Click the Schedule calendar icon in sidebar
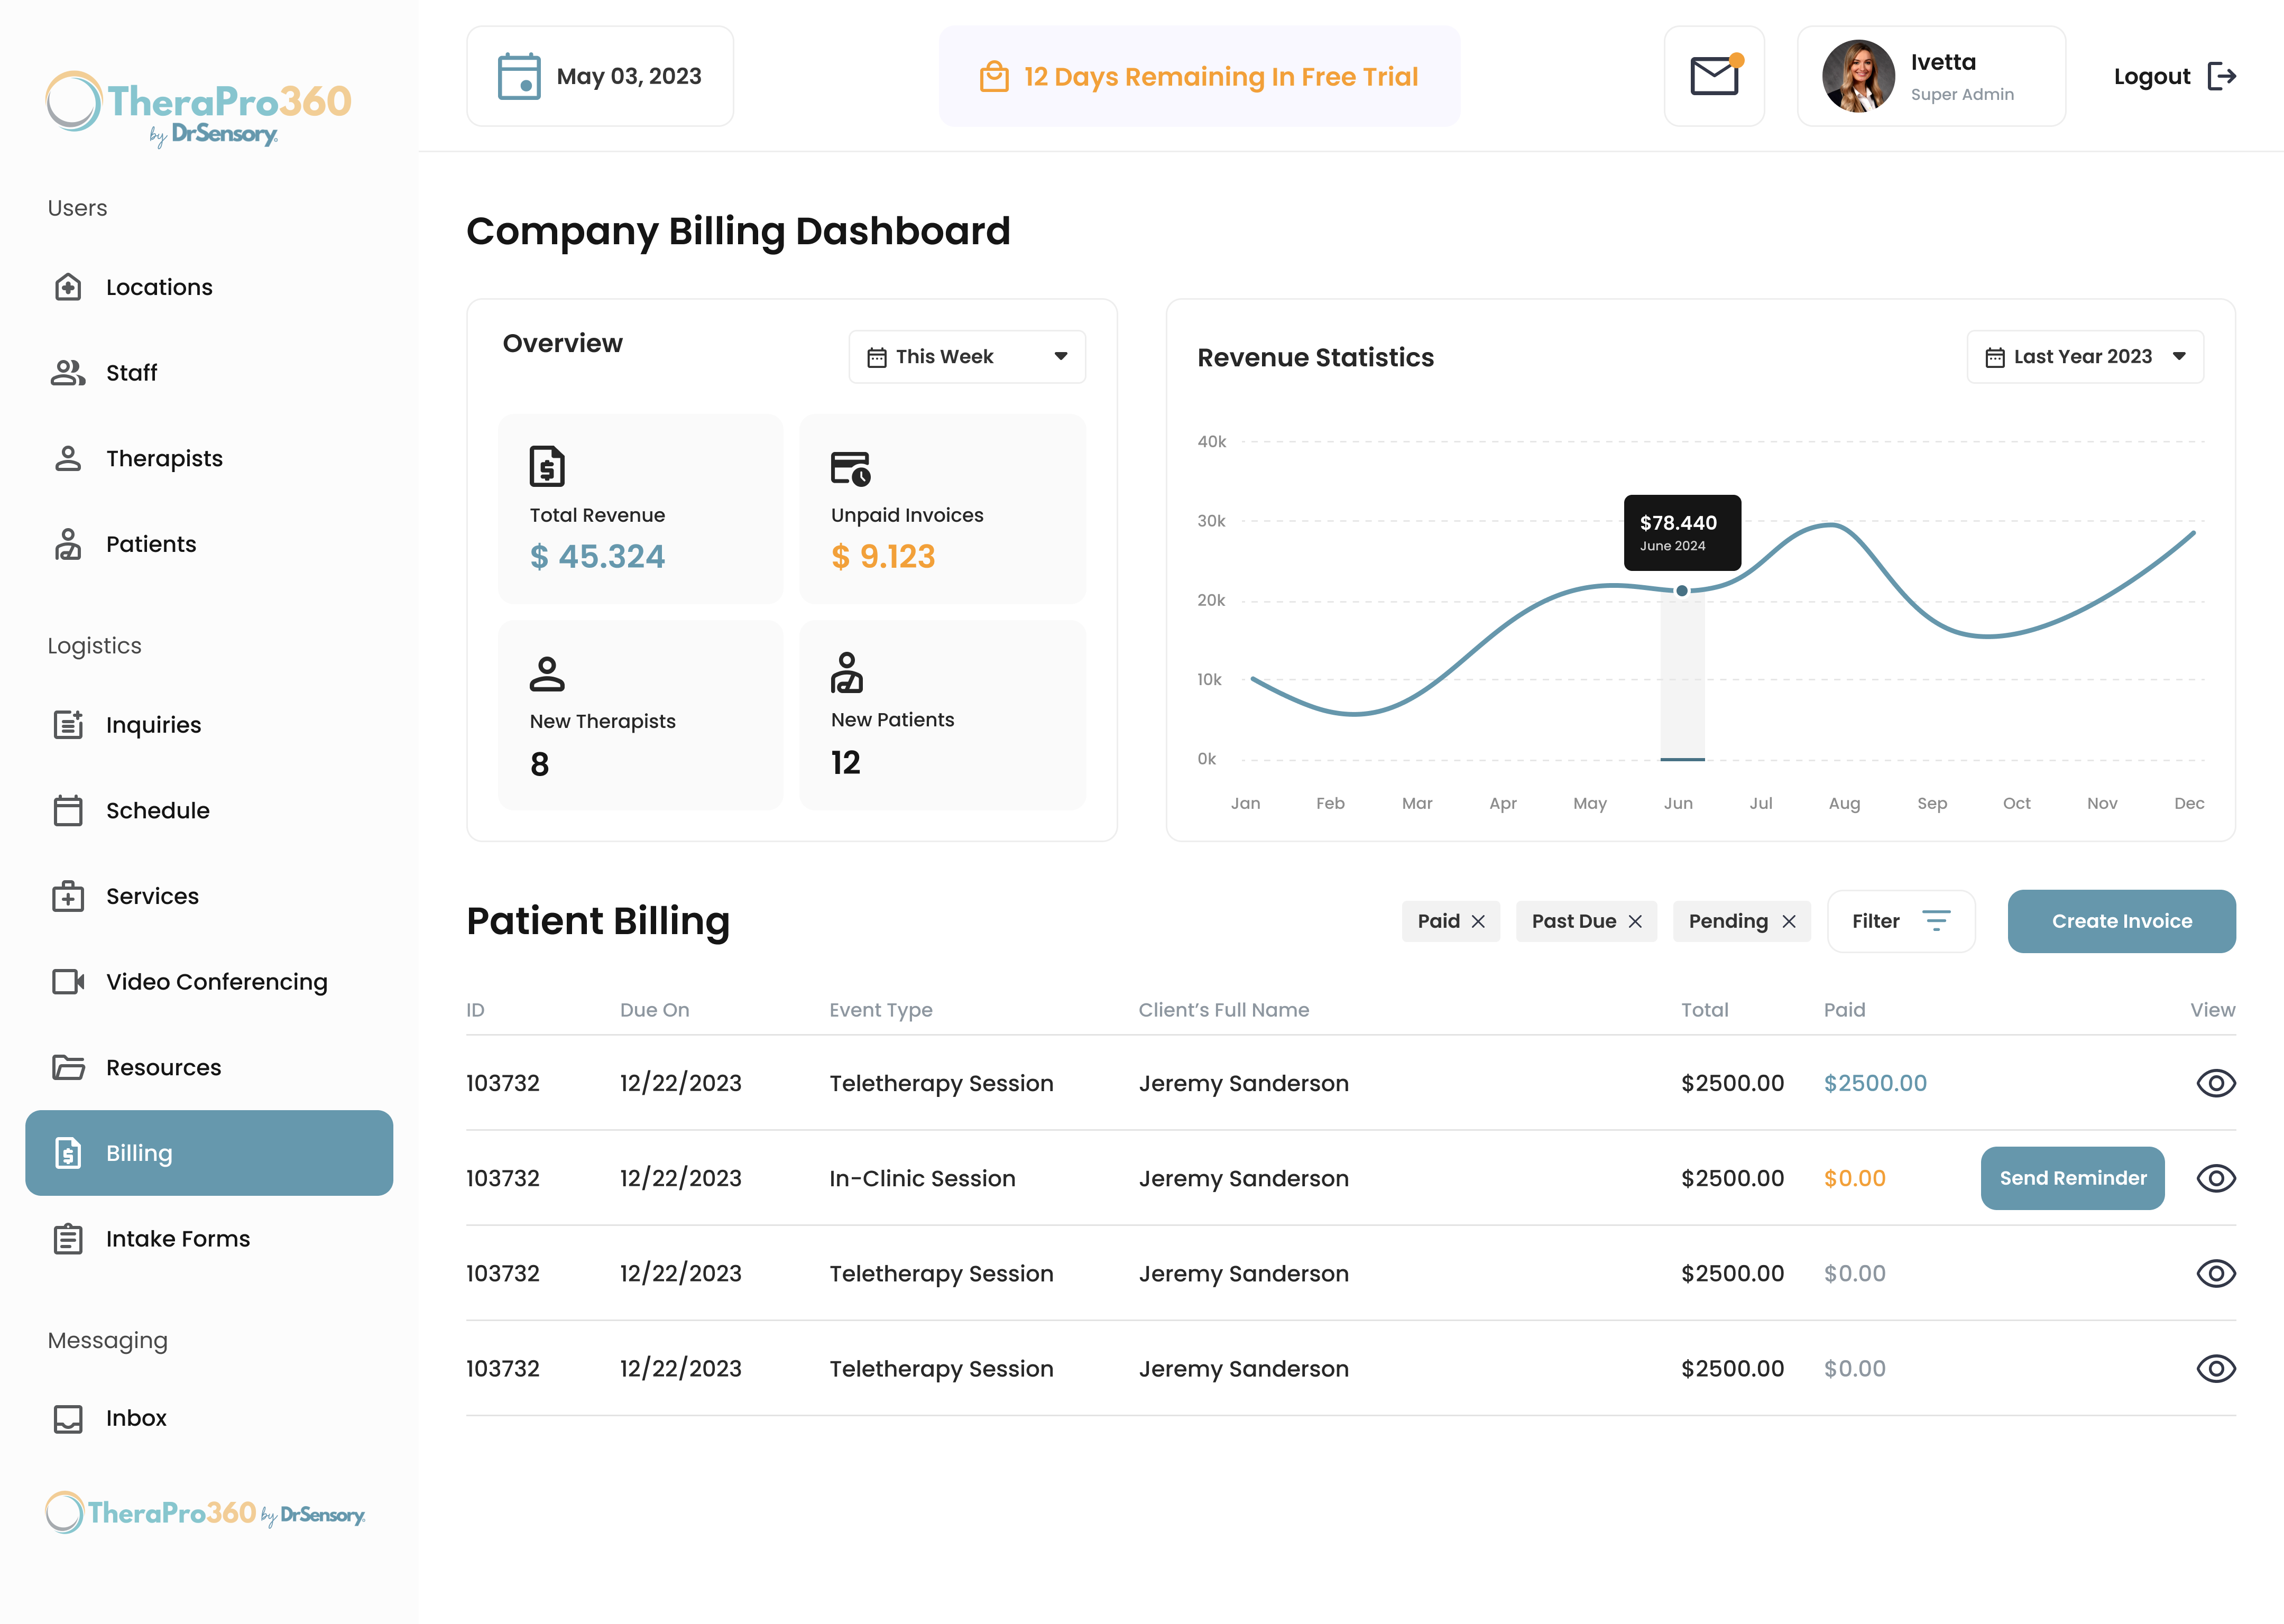 [68, 810]
